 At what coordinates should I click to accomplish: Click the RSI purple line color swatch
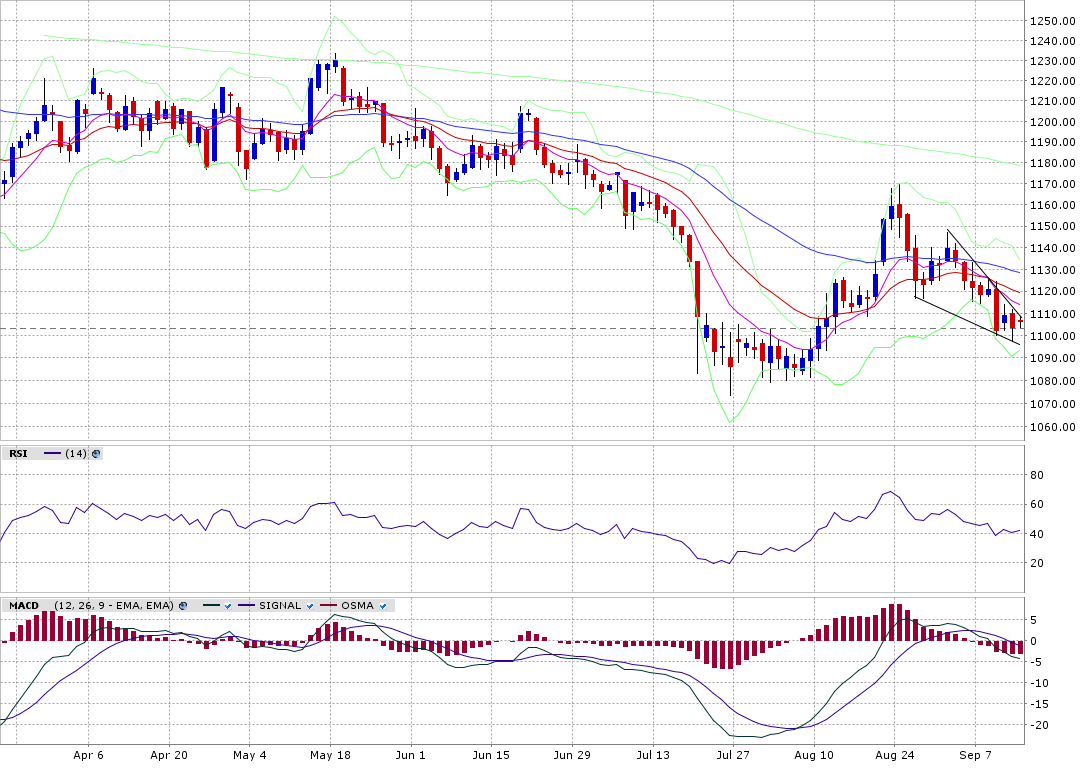click(52, 454)
